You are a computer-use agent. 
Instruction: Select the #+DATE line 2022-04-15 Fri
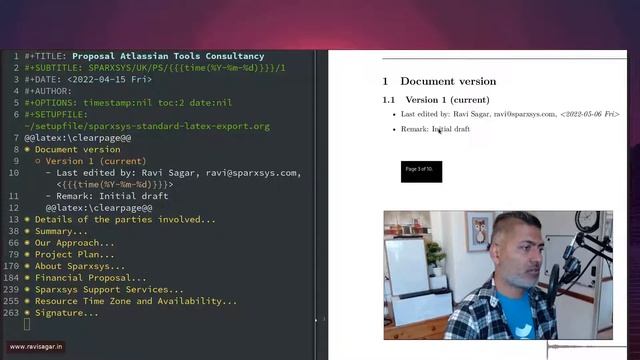(88, 79)
